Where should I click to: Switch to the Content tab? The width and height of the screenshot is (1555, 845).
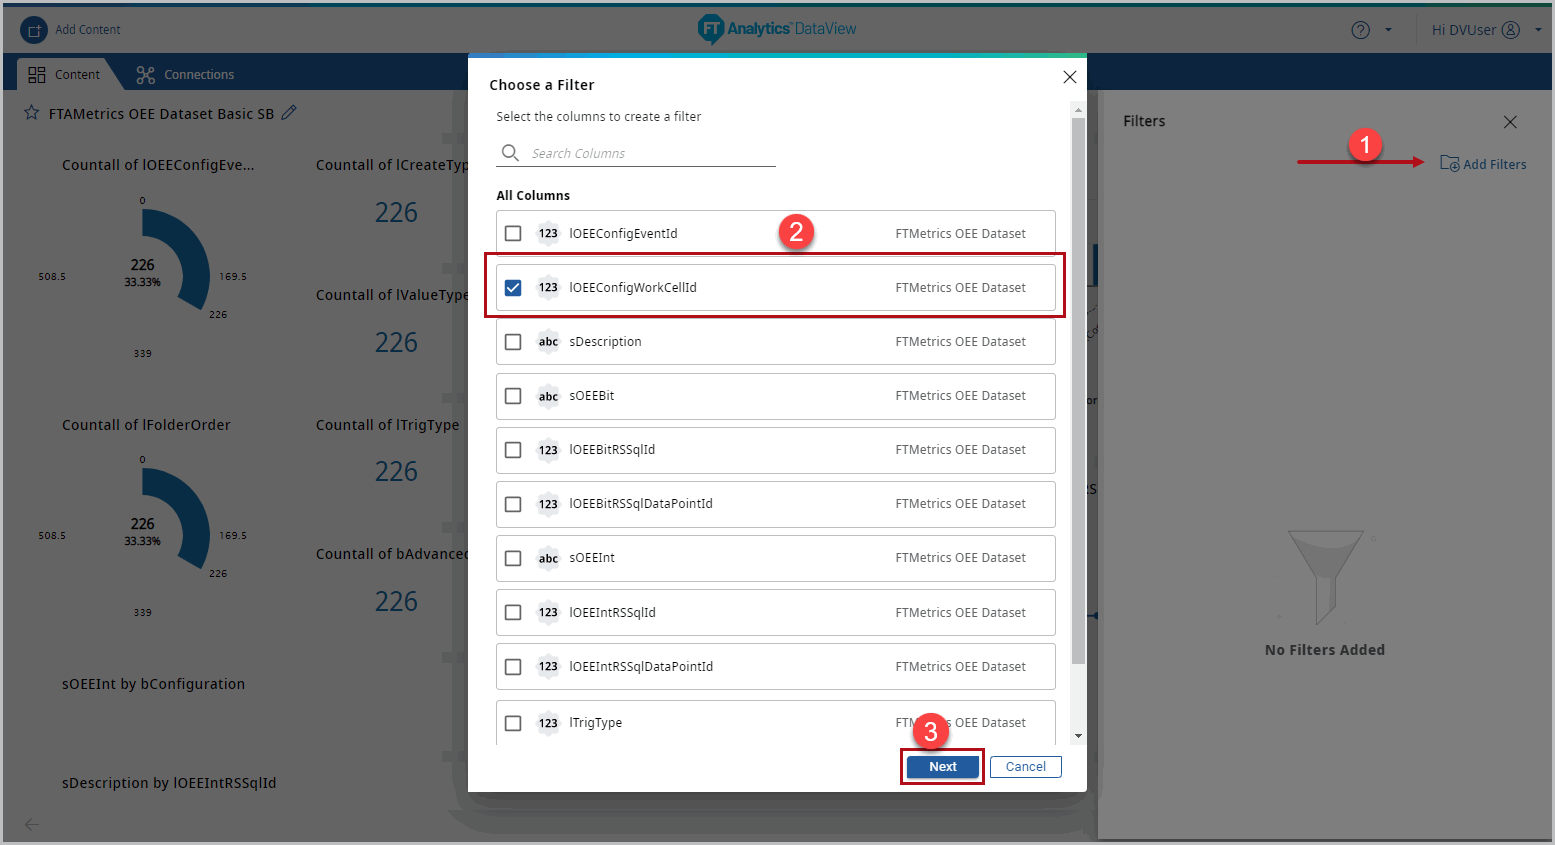(x=65, y=75)
